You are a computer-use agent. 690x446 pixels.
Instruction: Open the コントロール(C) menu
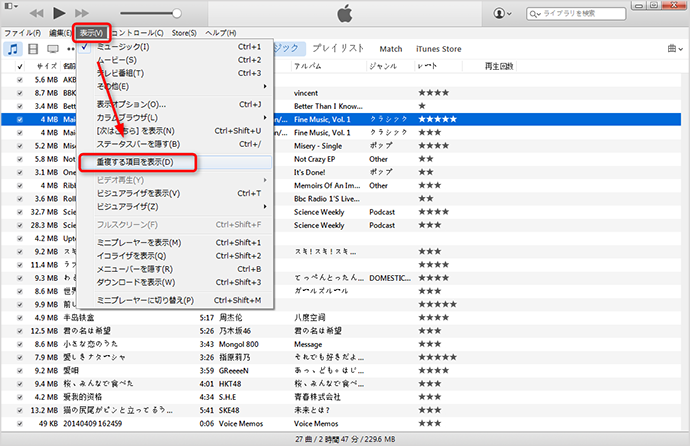137,33
